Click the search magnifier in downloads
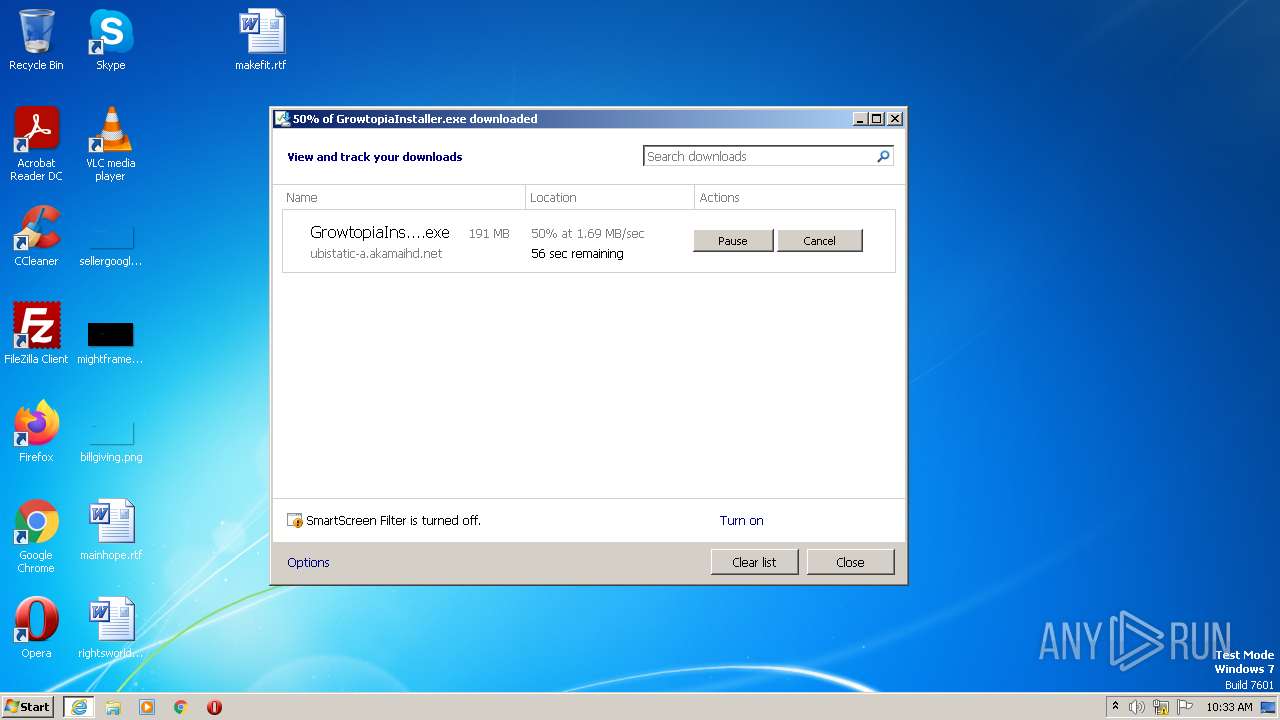This screenshot has height=720, width=1280. (883, 156)
